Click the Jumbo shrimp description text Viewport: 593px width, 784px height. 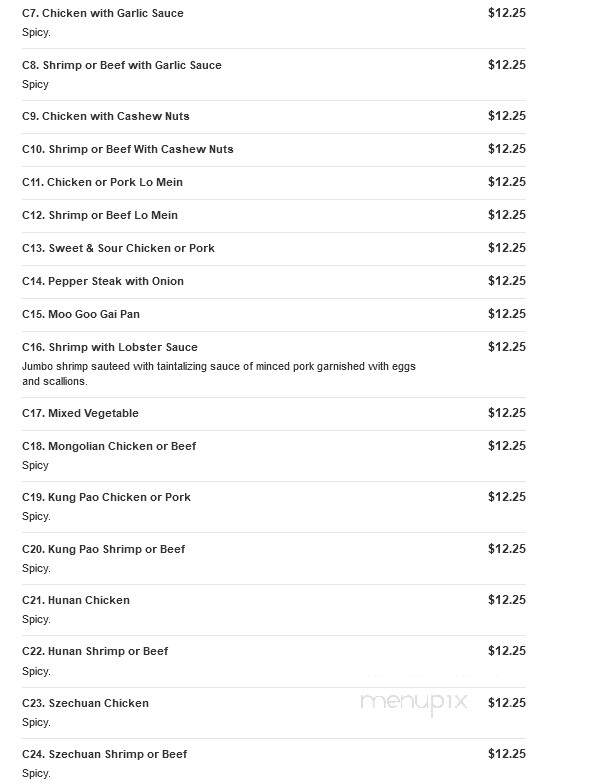(218, 374)
